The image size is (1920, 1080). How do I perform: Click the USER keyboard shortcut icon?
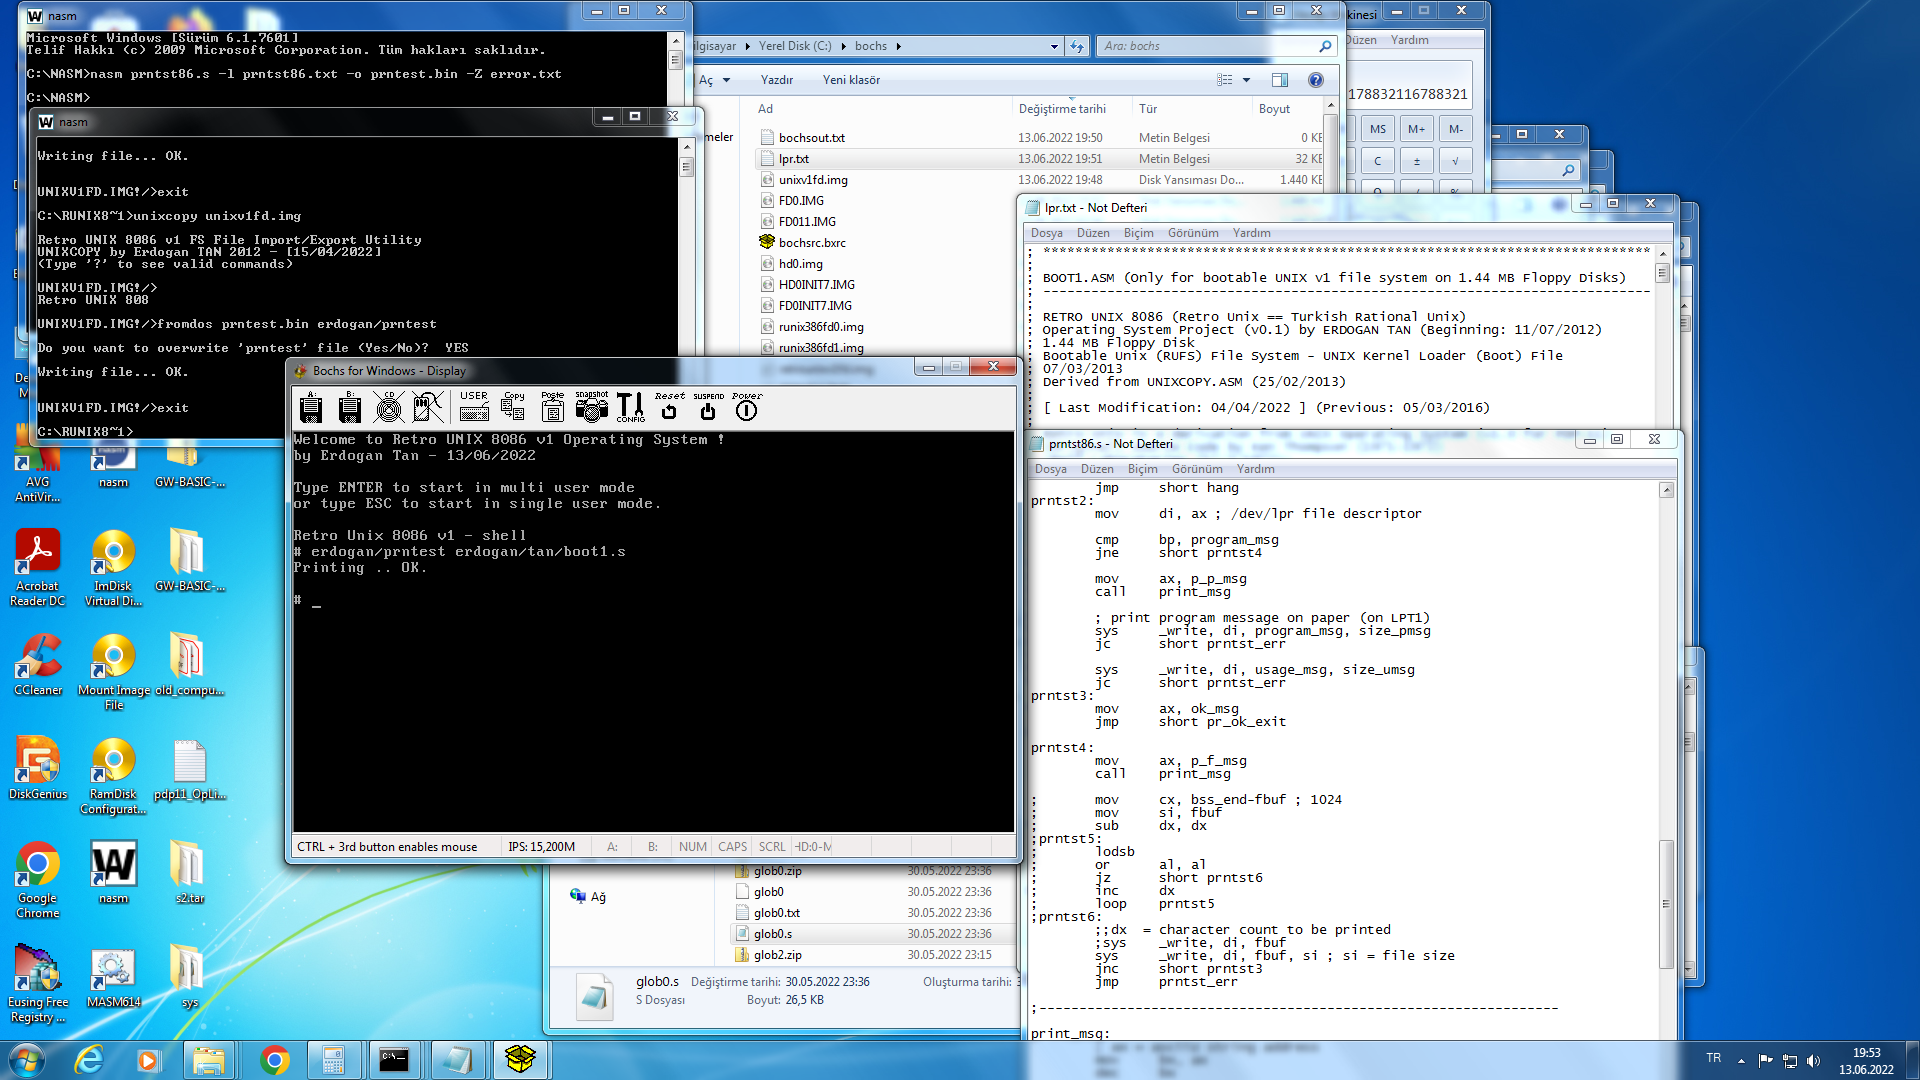pos(474,406)
